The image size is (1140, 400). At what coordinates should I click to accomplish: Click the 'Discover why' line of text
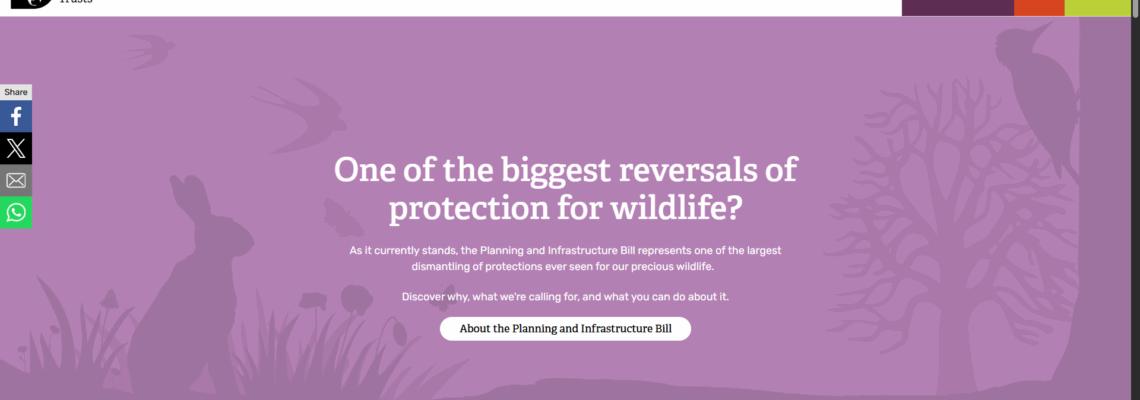(565, 297)
